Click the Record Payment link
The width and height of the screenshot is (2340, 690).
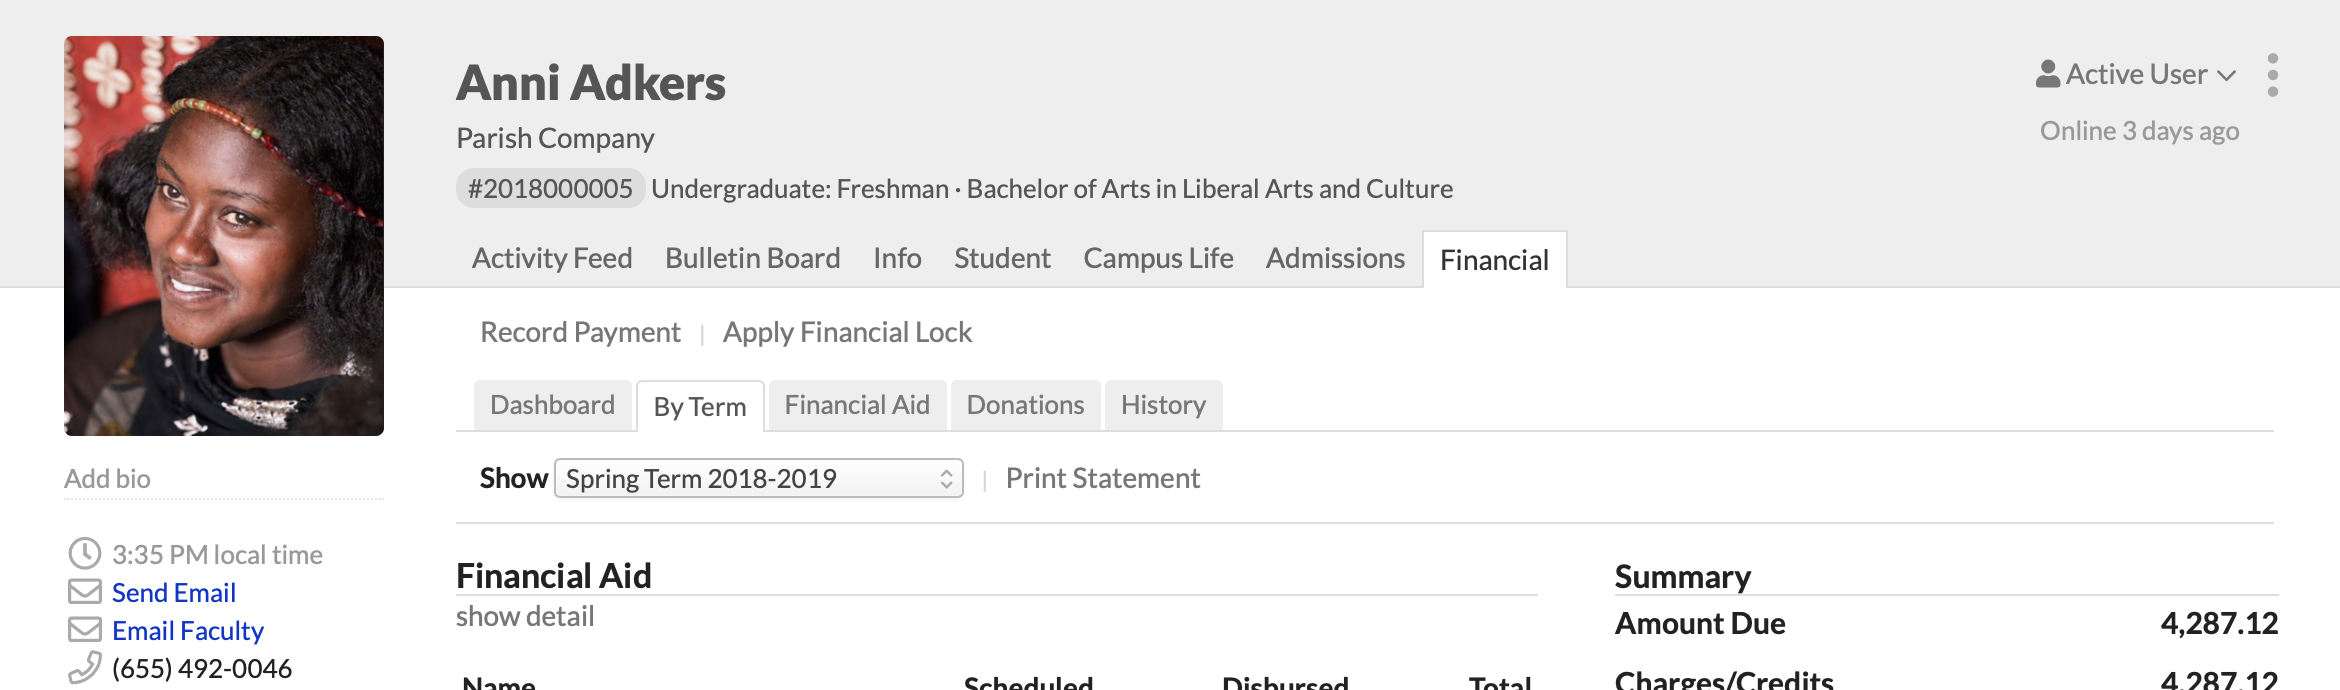pos(580,332)
